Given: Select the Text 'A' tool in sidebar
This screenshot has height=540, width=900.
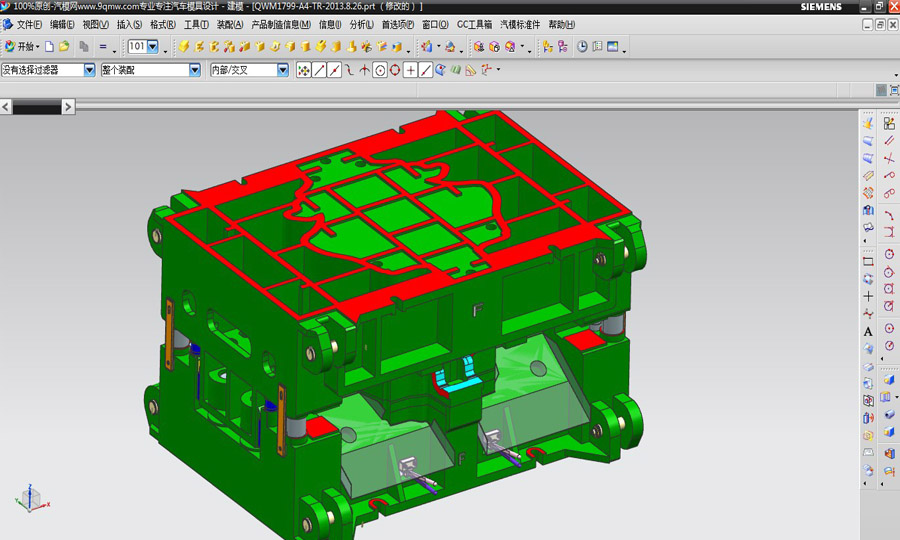Looking at the screenshot, I should tap(868, 331).
